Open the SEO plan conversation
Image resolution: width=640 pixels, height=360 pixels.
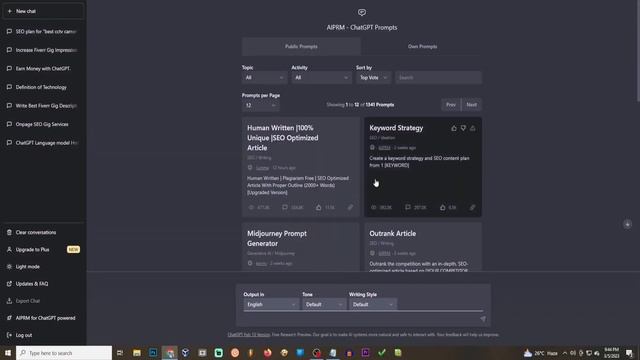[x=43, y=31]
